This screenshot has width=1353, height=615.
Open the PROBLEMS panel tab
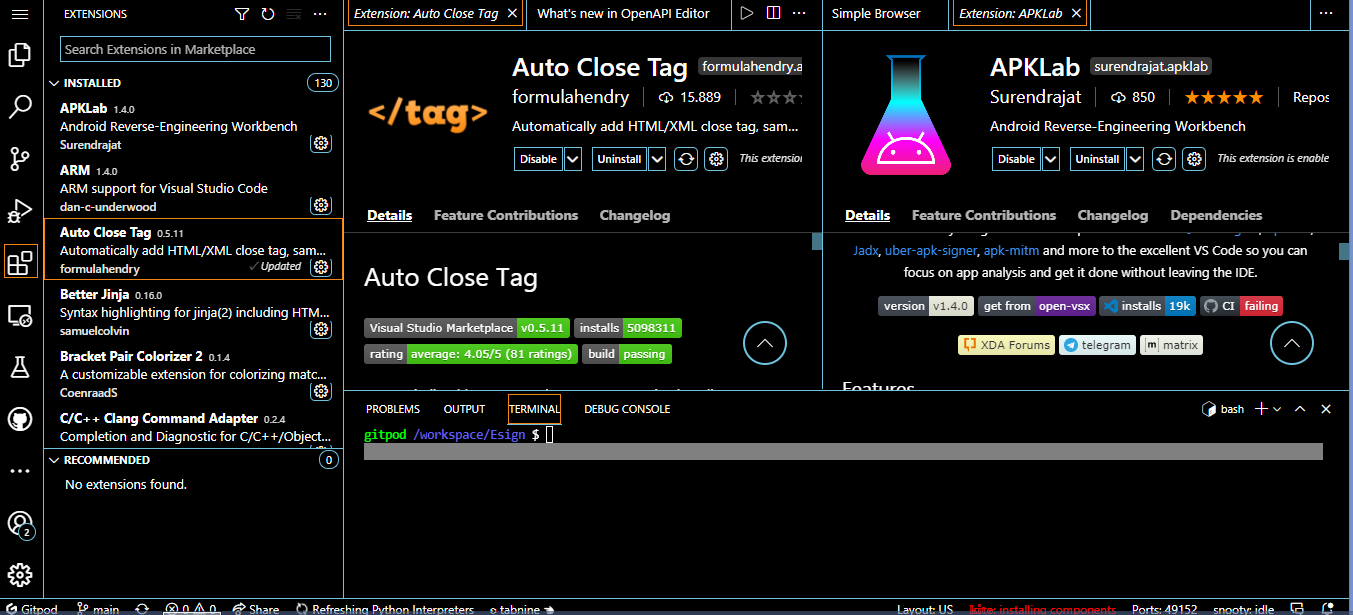click(x=393, y=409)
